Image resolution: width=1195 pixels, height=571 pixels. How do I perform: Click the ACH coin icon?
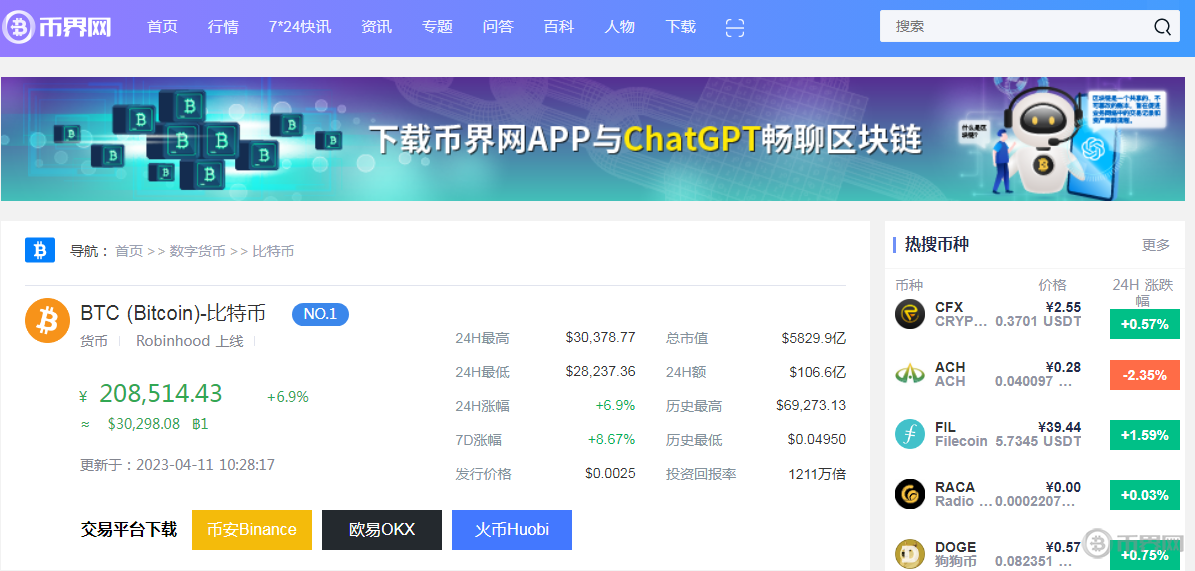pos(910,374)
